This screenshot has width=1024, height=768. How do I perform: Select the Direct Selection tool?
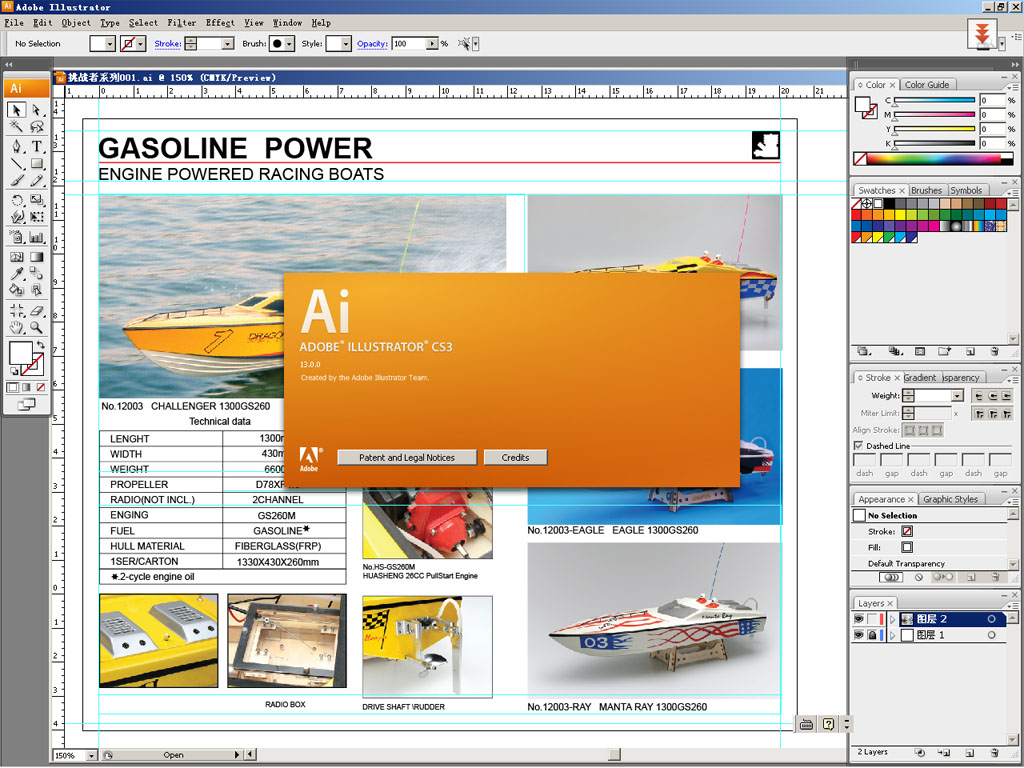(37, 109)
